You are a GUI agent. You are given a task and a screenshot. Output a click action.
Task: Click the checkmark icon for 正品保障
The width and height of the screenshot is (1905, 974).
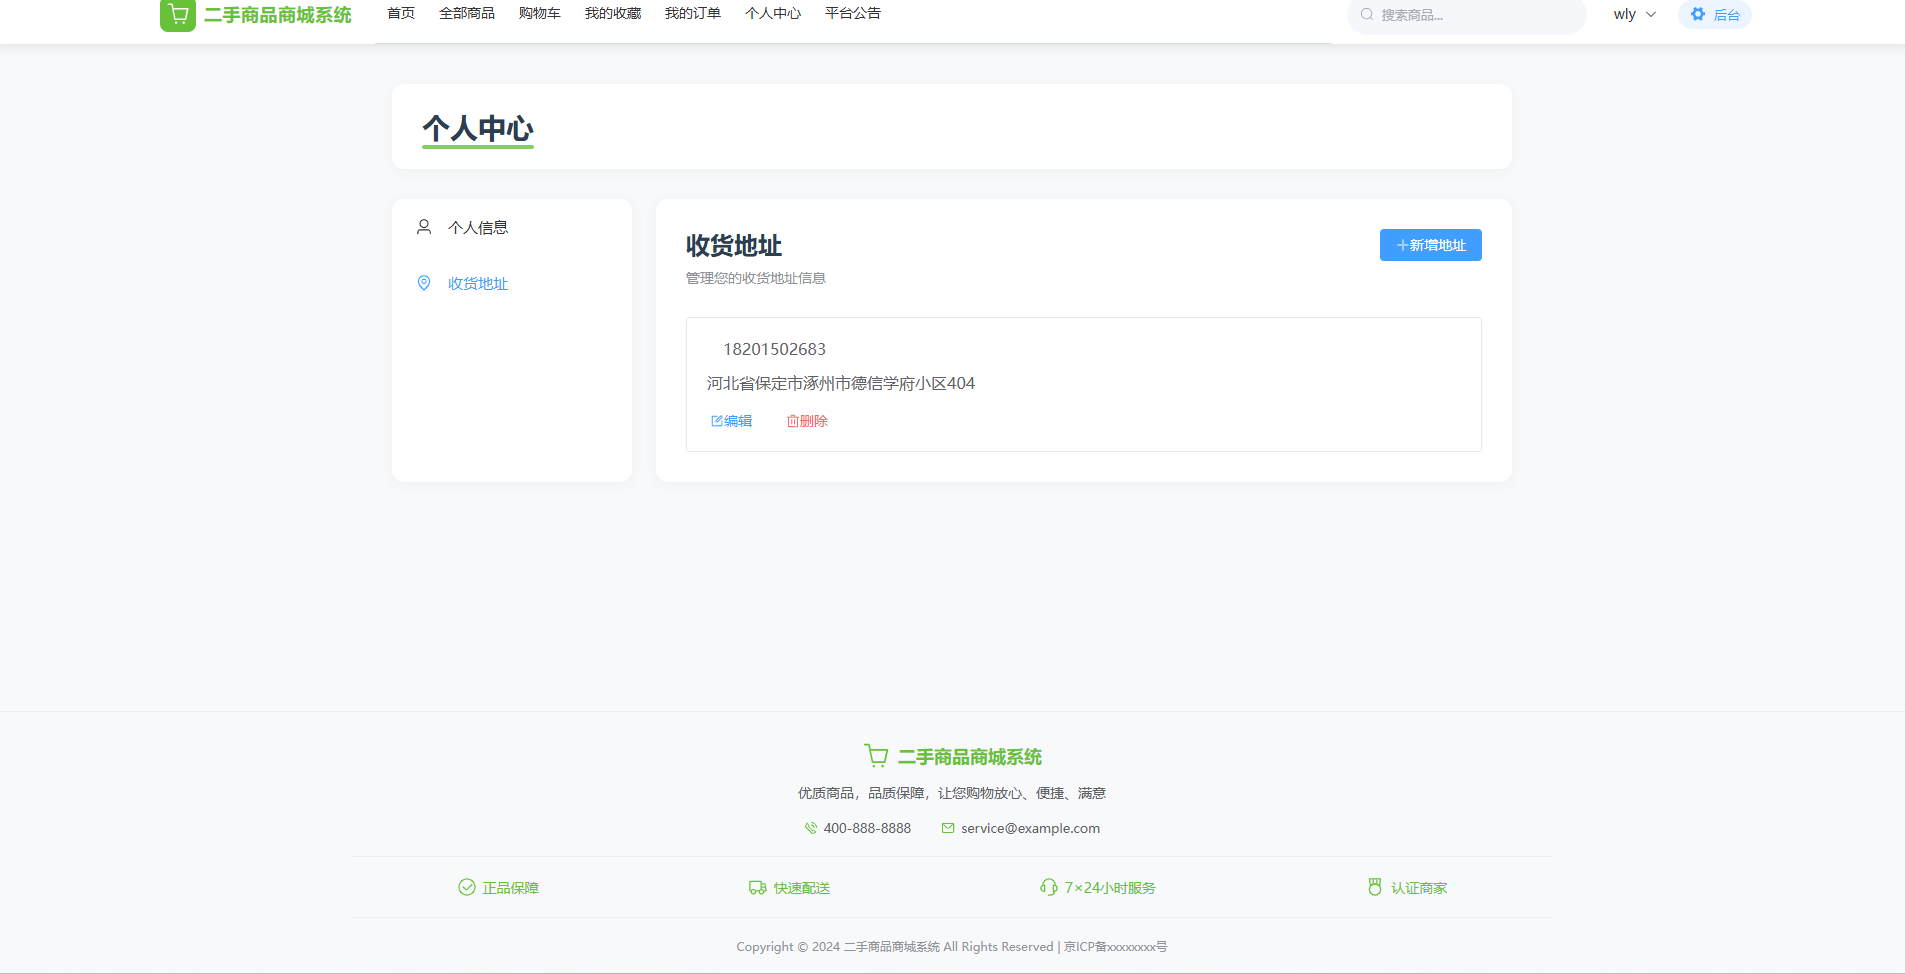467,887
